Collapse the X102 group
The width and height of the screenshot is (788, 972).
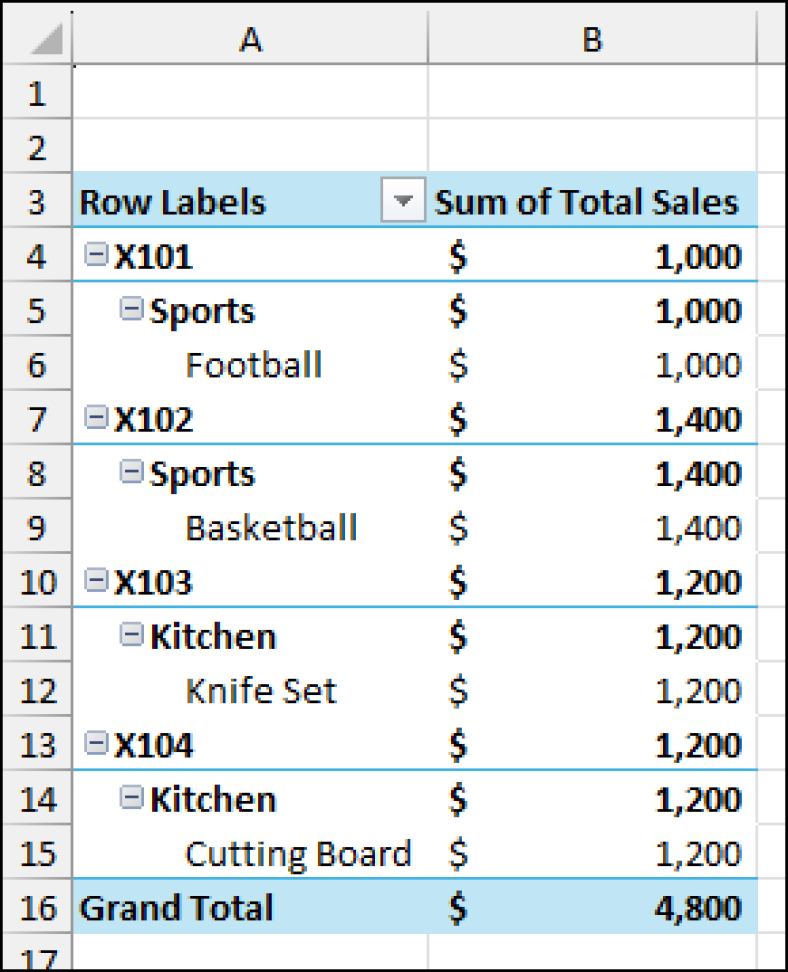[96, 419]
